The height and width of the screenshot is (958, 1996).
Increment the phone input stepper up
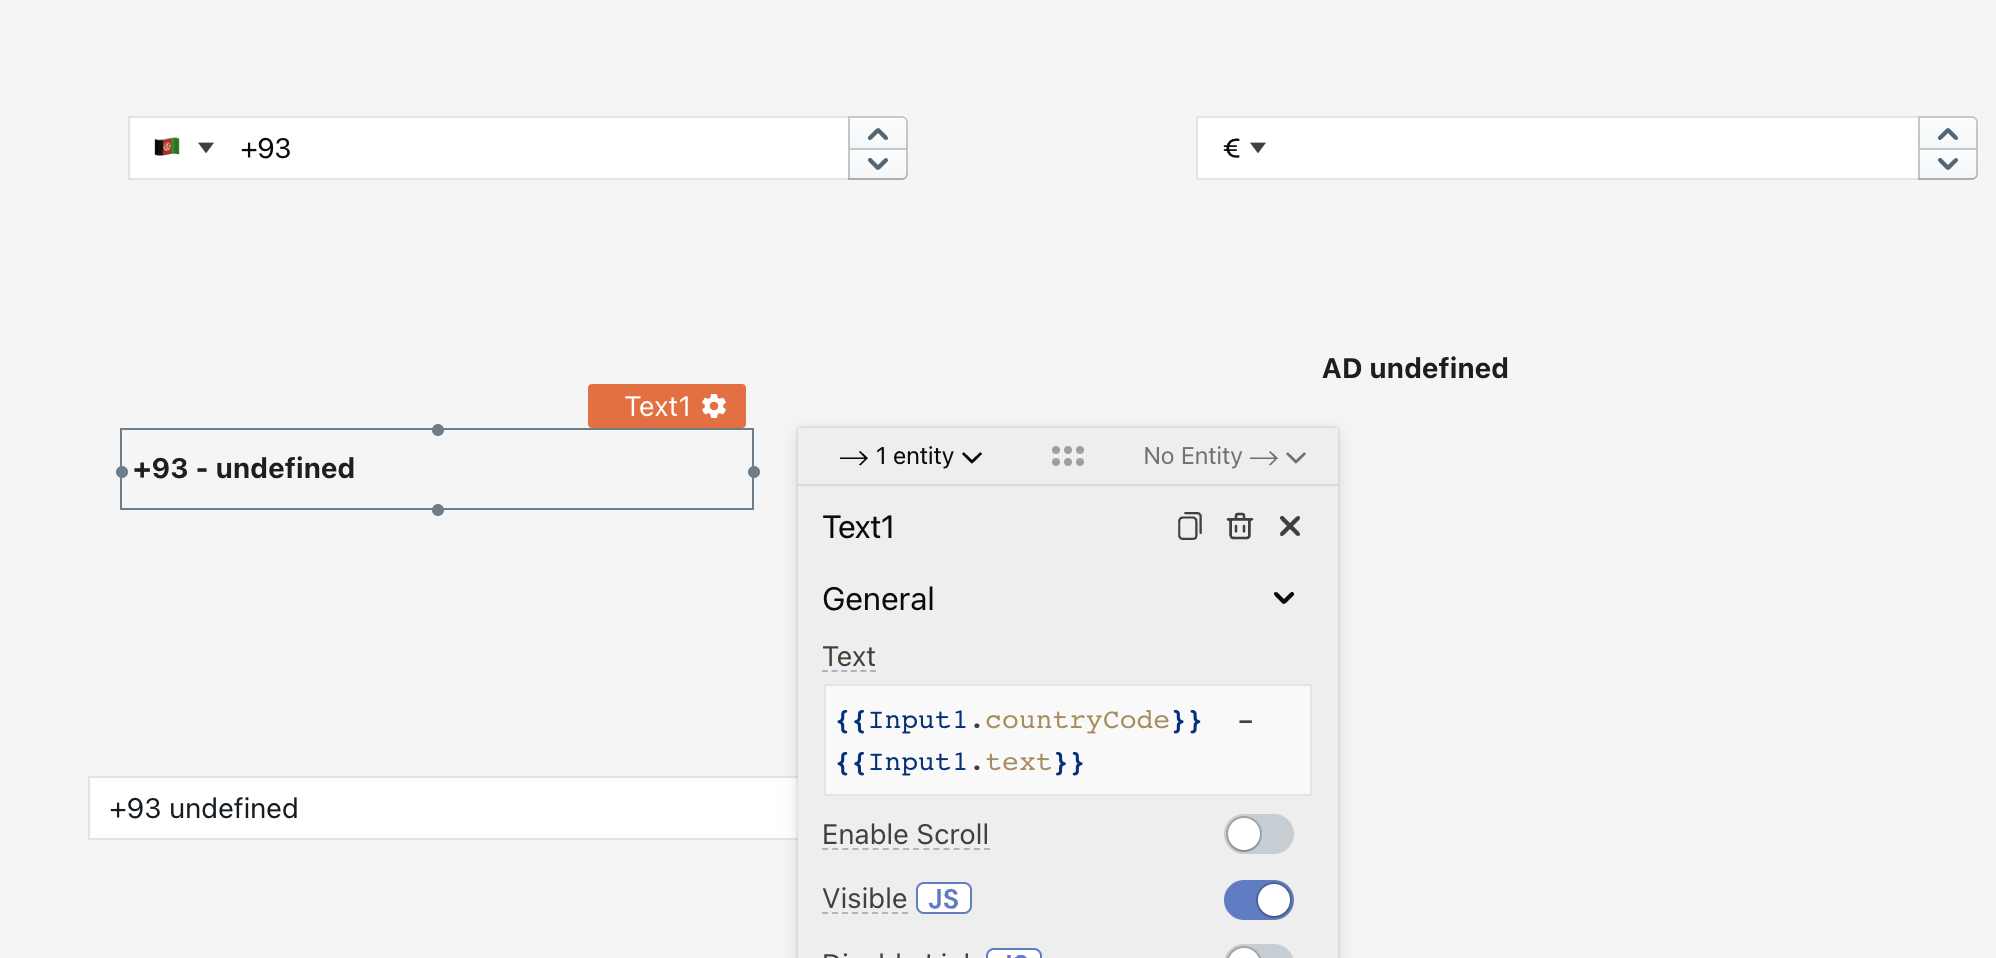tap(878, 134)
